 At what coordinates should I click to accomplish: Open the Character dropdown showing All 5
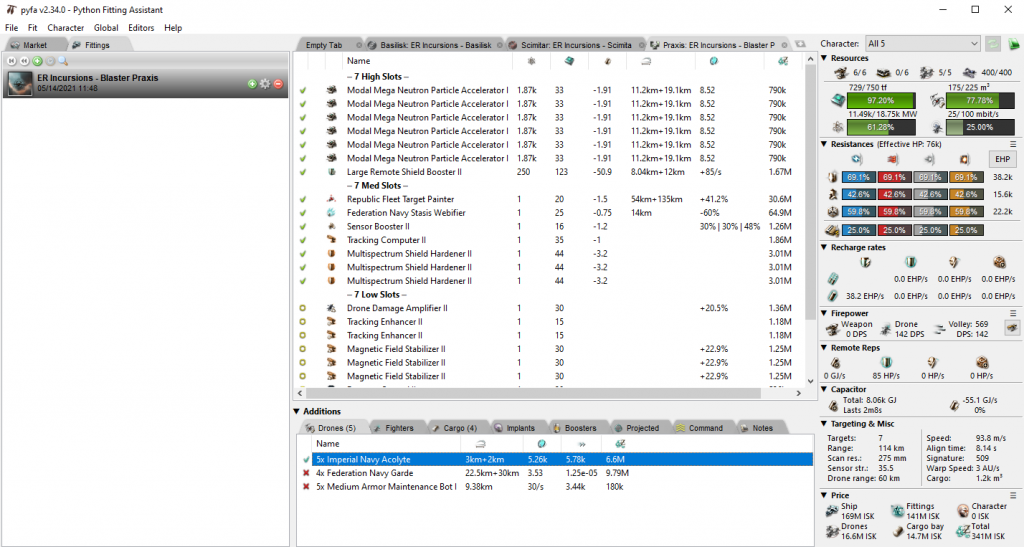pos(923,44)
